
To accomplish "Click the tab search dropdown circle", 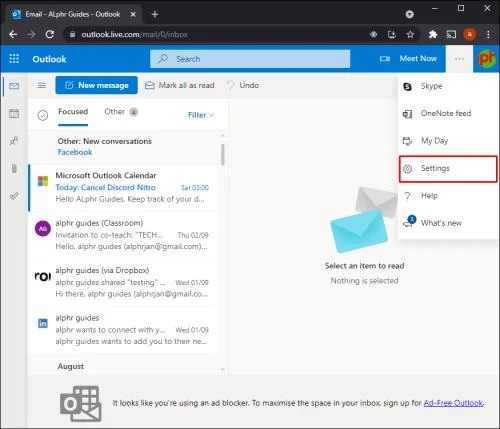I will 410,14.
